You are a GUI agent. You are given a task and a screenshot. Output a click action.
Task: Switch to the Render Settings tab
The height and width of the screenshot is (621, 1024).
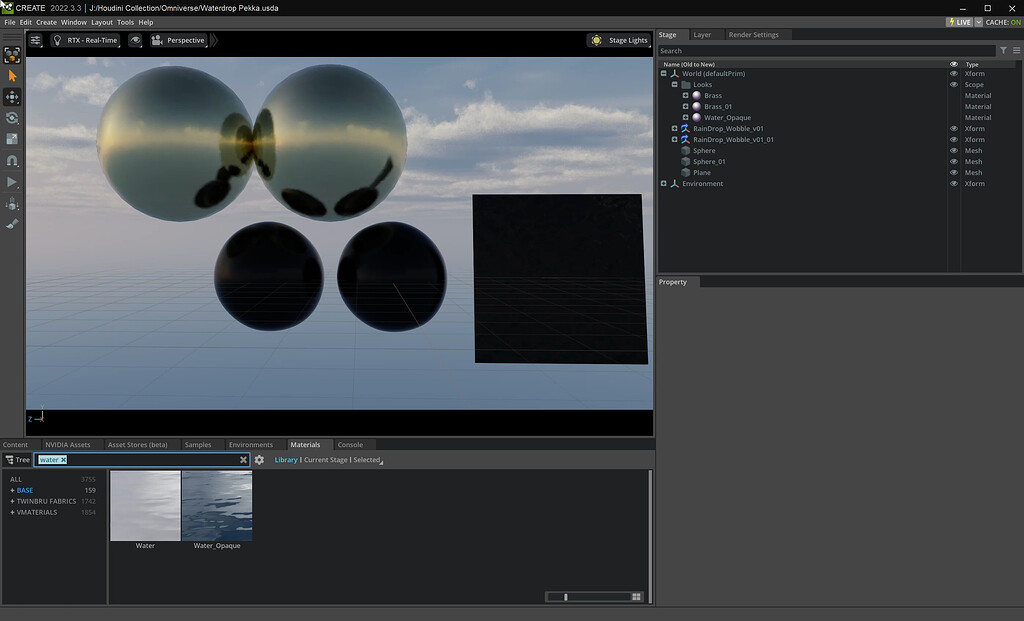(753, 35)
